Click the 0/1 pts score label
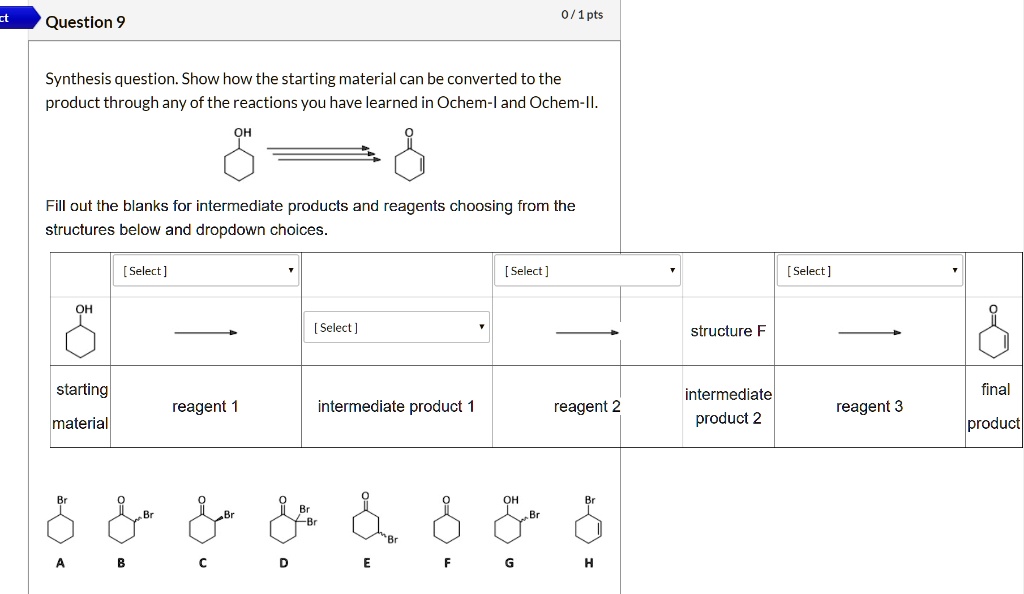 [x=583, y=14]
